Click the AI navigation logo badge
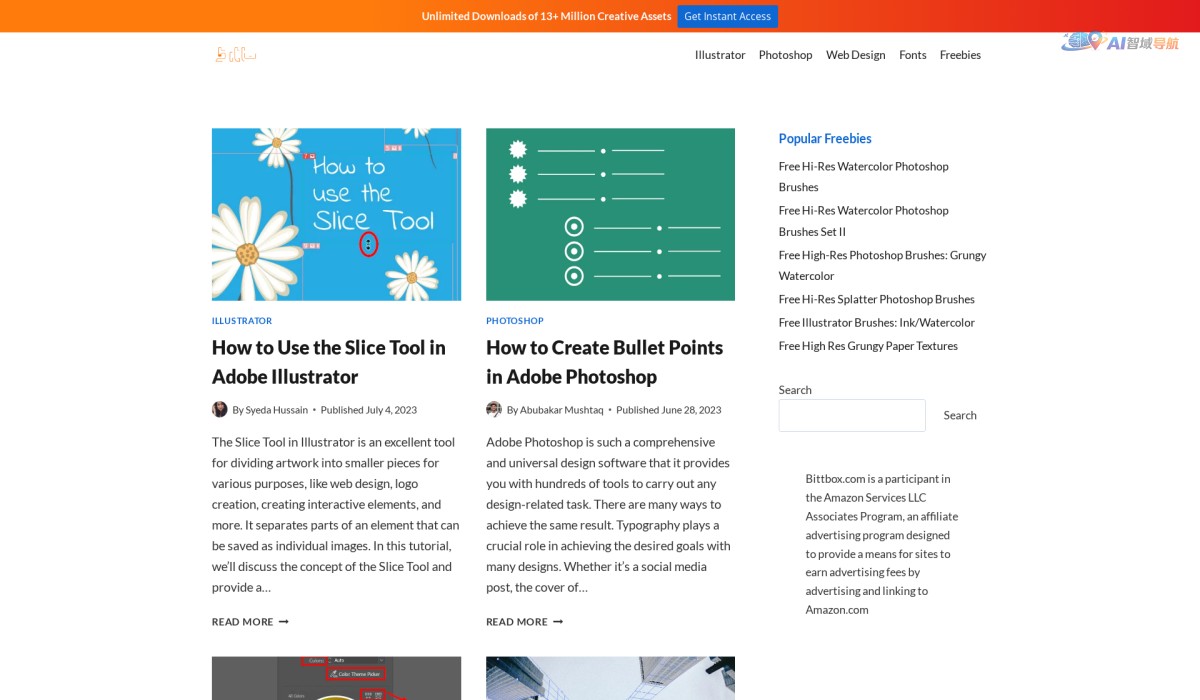Viewport: 1200px width, 700px height. coord(1120,42)
